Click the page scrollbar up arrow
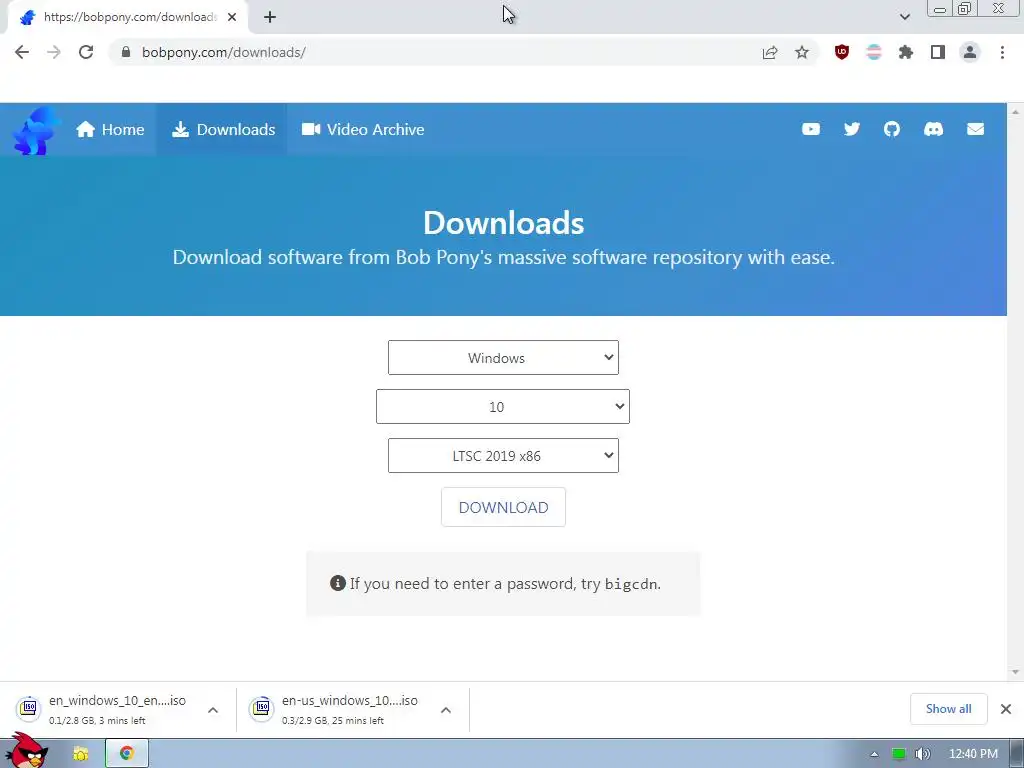 pyautogui.click(x=1015, y=112)
